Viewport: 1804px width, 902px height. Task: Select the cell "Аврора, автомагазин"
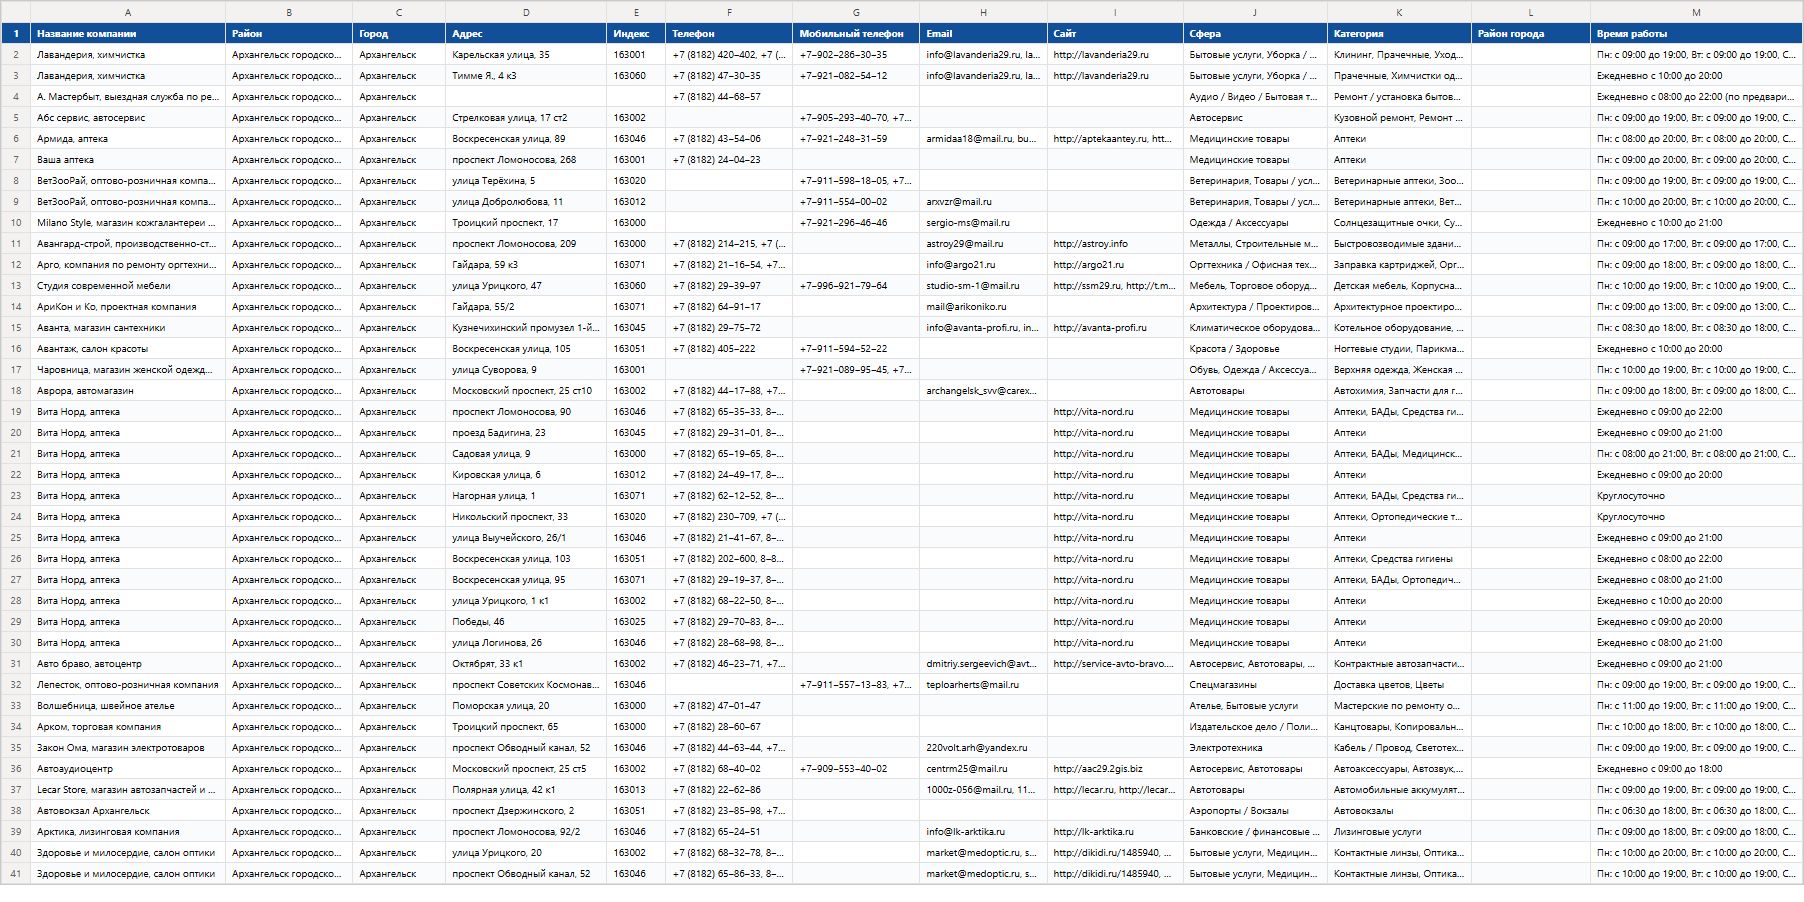[128, 391]
